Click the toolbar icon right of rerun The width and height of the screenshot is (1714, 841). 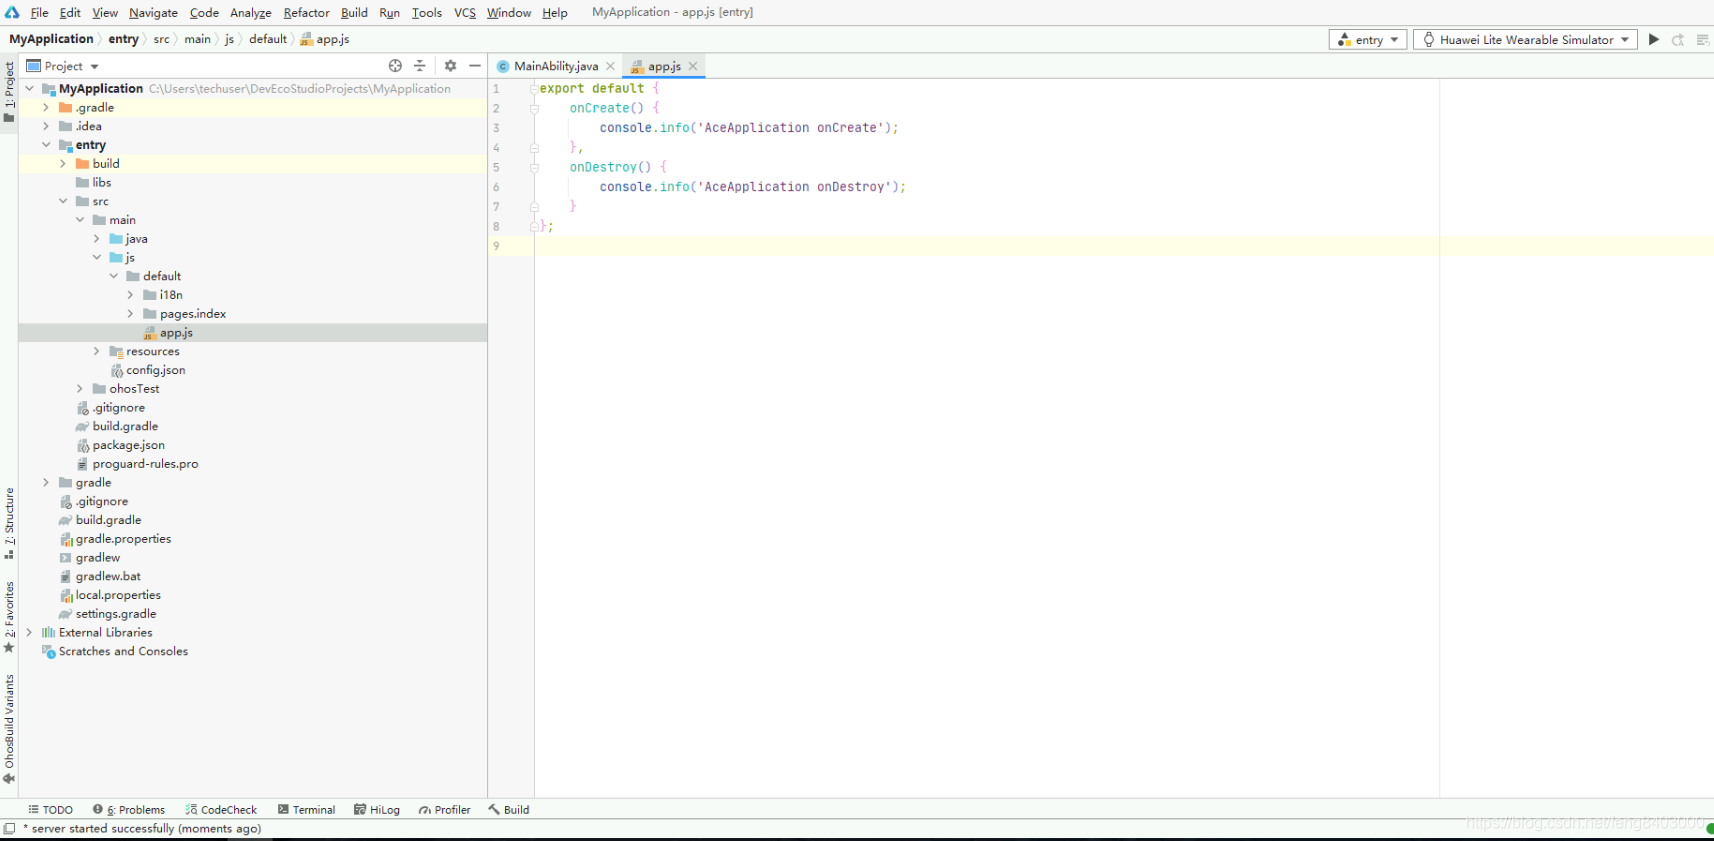pos(1702,39)
